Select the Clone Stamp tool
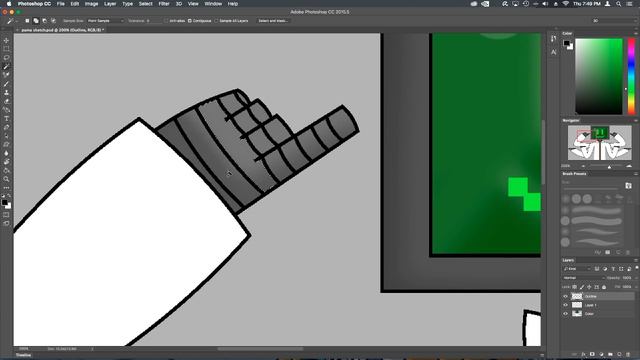640x360 pixels. [6, 92]
